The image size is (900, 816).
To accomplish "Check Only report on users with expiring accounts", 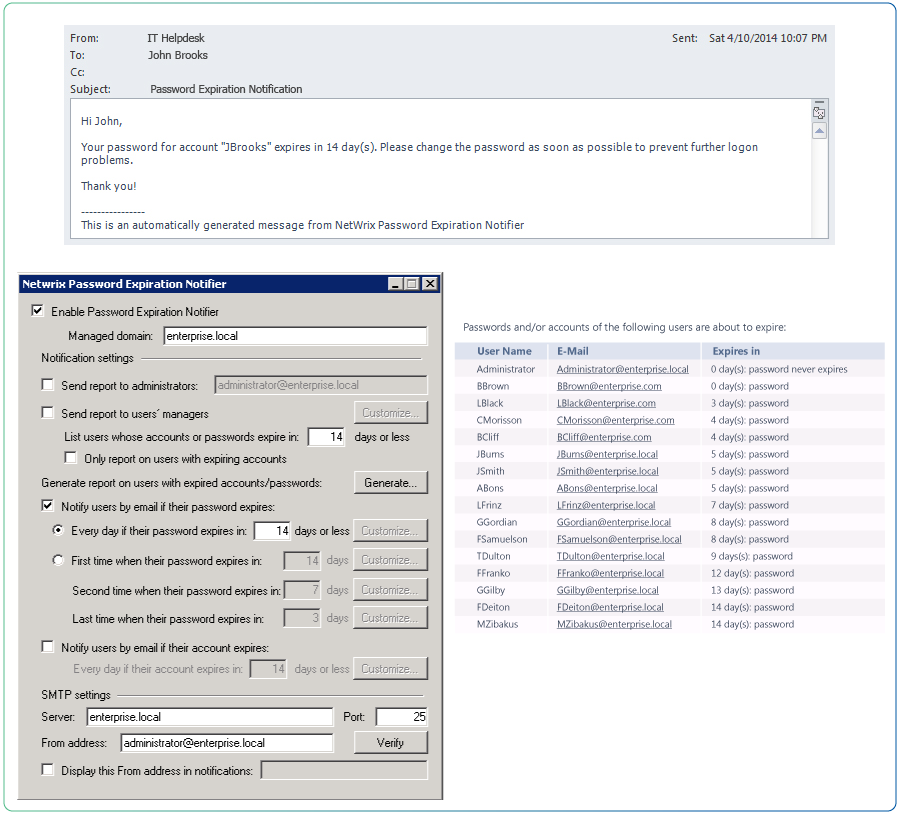I will coord(71,459).
